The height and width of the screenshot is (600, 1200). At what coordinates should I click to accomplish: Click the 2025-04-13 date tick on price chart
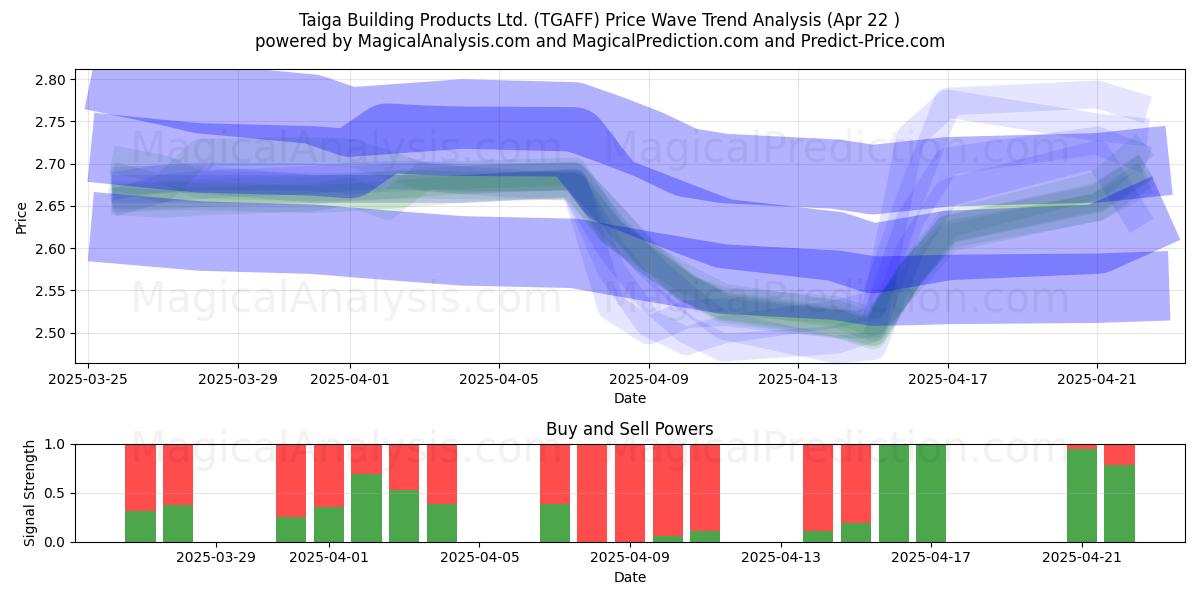tap(798, 379)
